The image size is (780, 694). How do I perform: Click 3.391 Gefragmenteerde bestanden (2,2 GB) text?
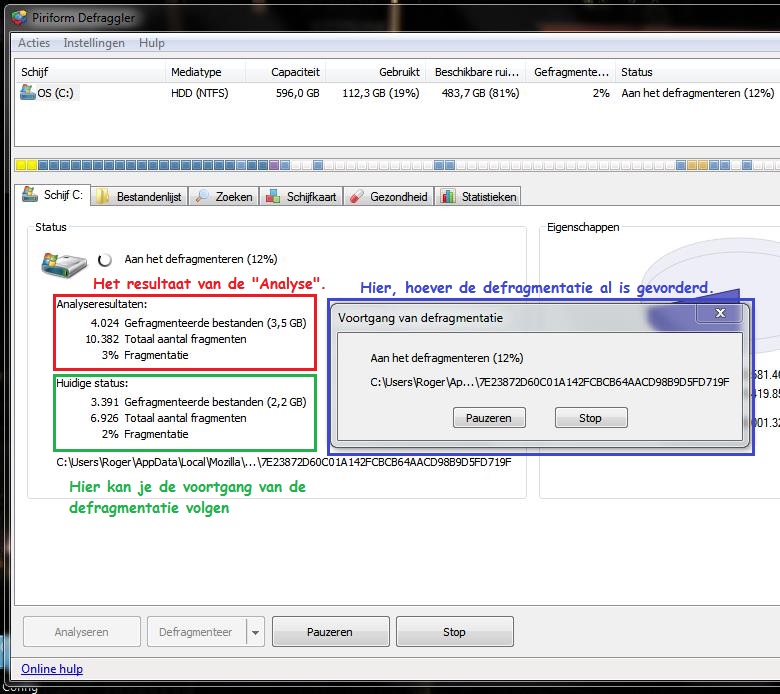pyautogui.click(x=198, y=402)
